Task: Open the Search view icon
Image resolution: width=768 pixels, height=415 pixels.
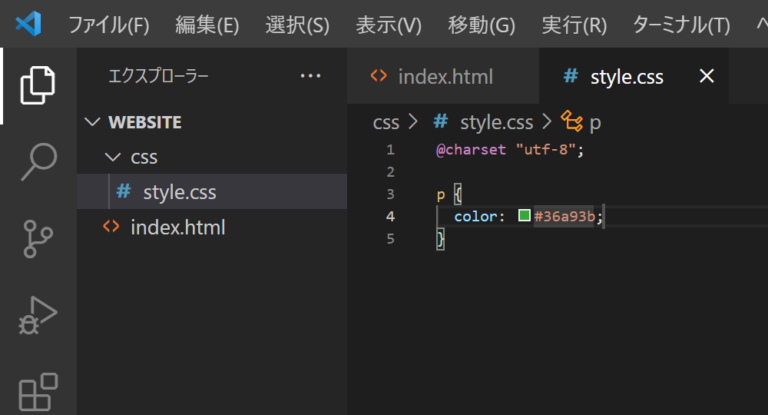Action: (x=39, y=162)
